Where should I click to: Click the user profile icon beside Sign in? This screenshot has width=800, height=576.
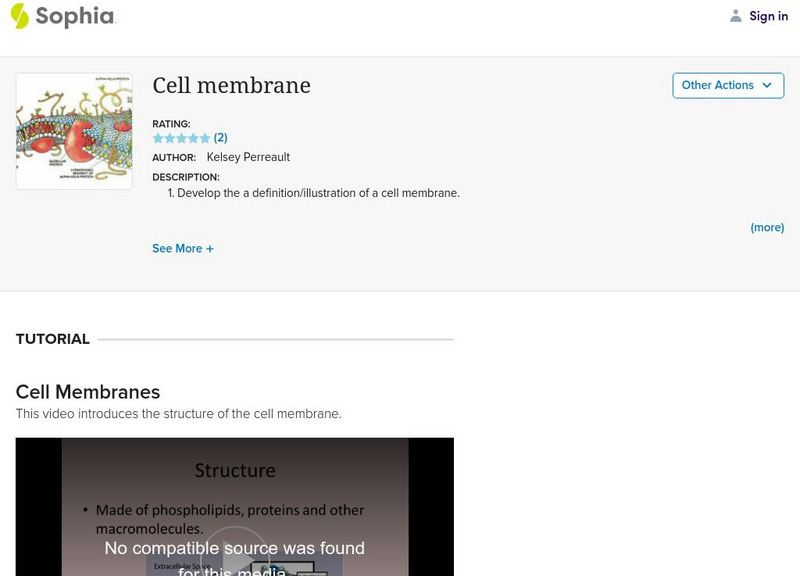(x=734, y=16)
